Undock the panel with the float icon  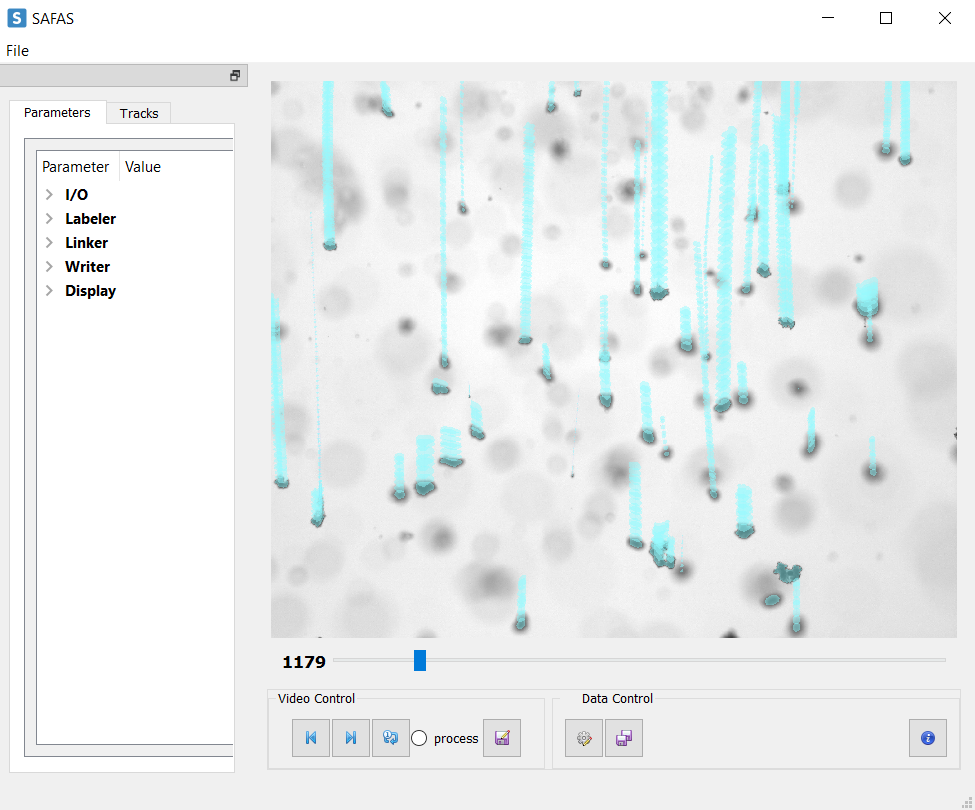coord(235,75)
